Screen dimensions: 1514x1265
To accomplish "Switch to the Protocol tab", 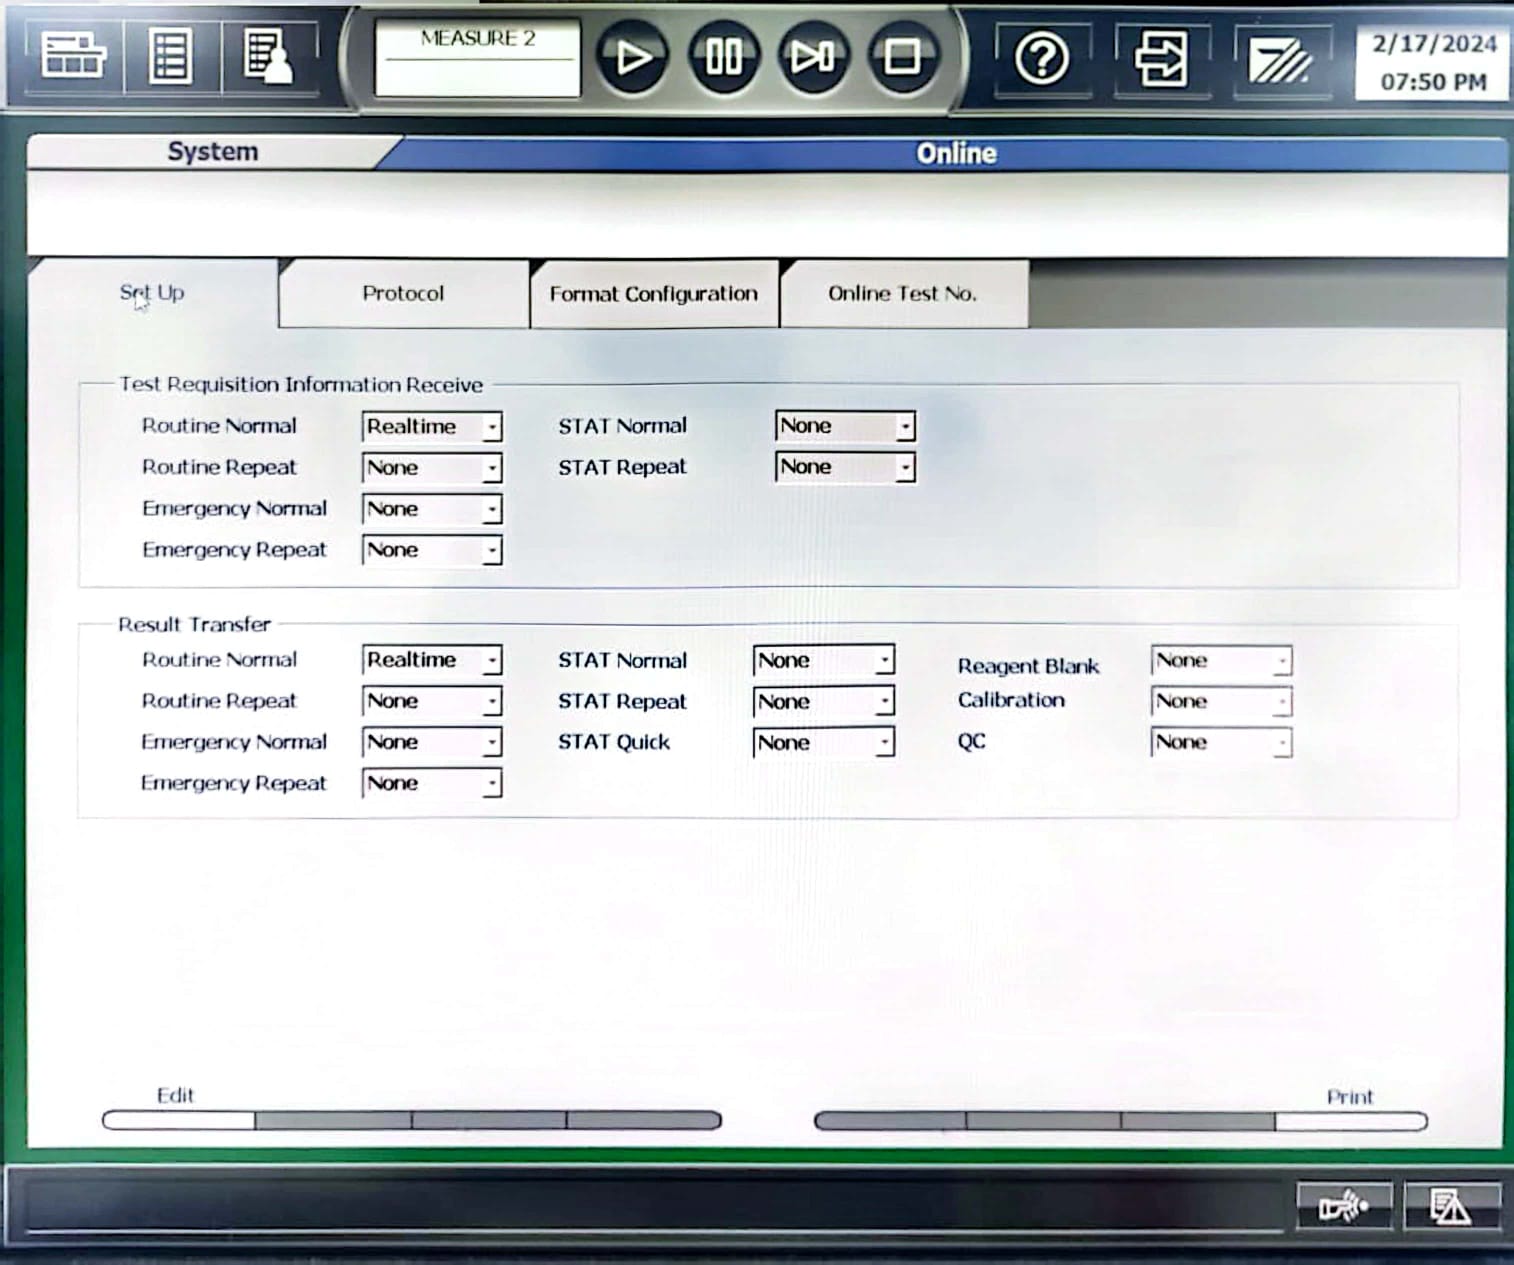I will pyautogui.click(x=403, y=294).
